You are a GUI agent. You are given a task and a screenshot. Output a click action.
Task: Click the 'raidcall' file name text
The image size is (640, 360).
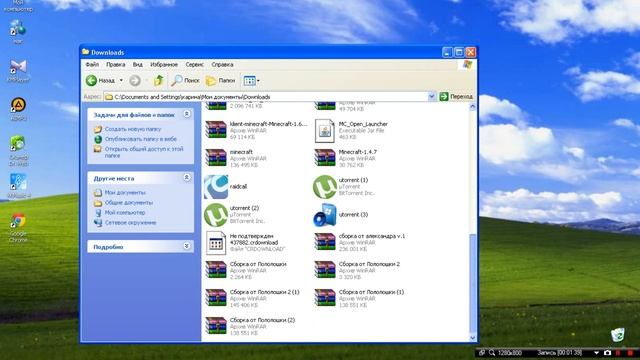238,187
